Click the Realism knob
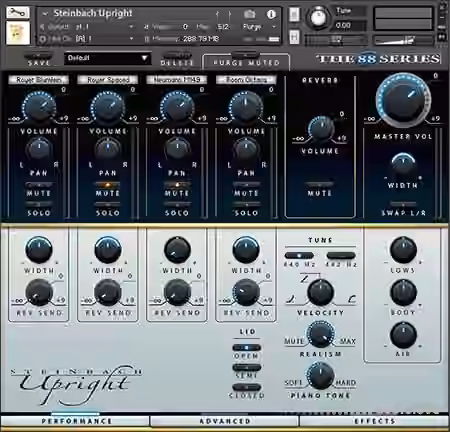 [x=320, y=335]
